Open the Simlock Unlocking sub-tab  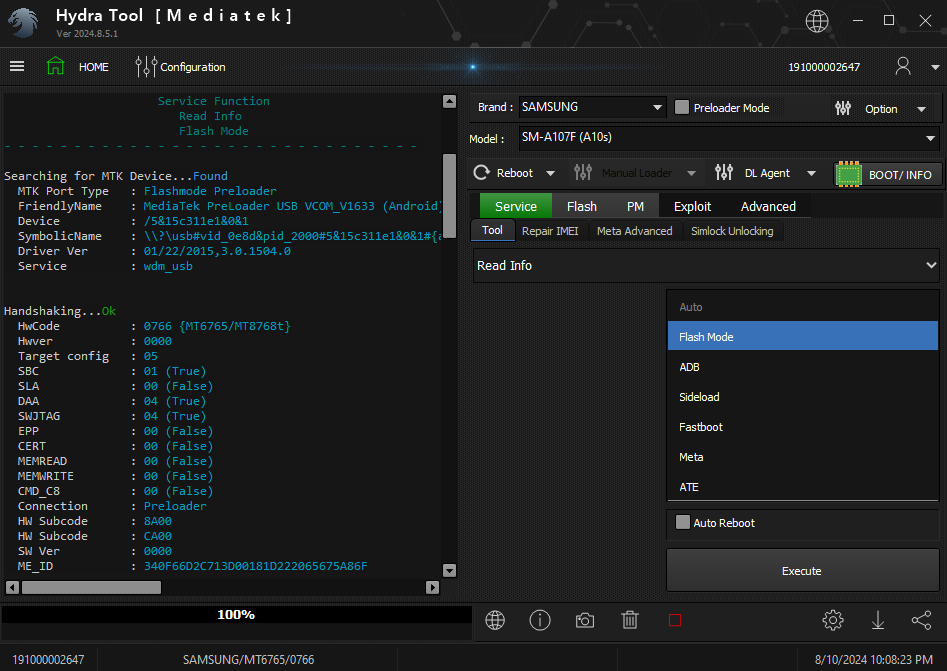732,231
